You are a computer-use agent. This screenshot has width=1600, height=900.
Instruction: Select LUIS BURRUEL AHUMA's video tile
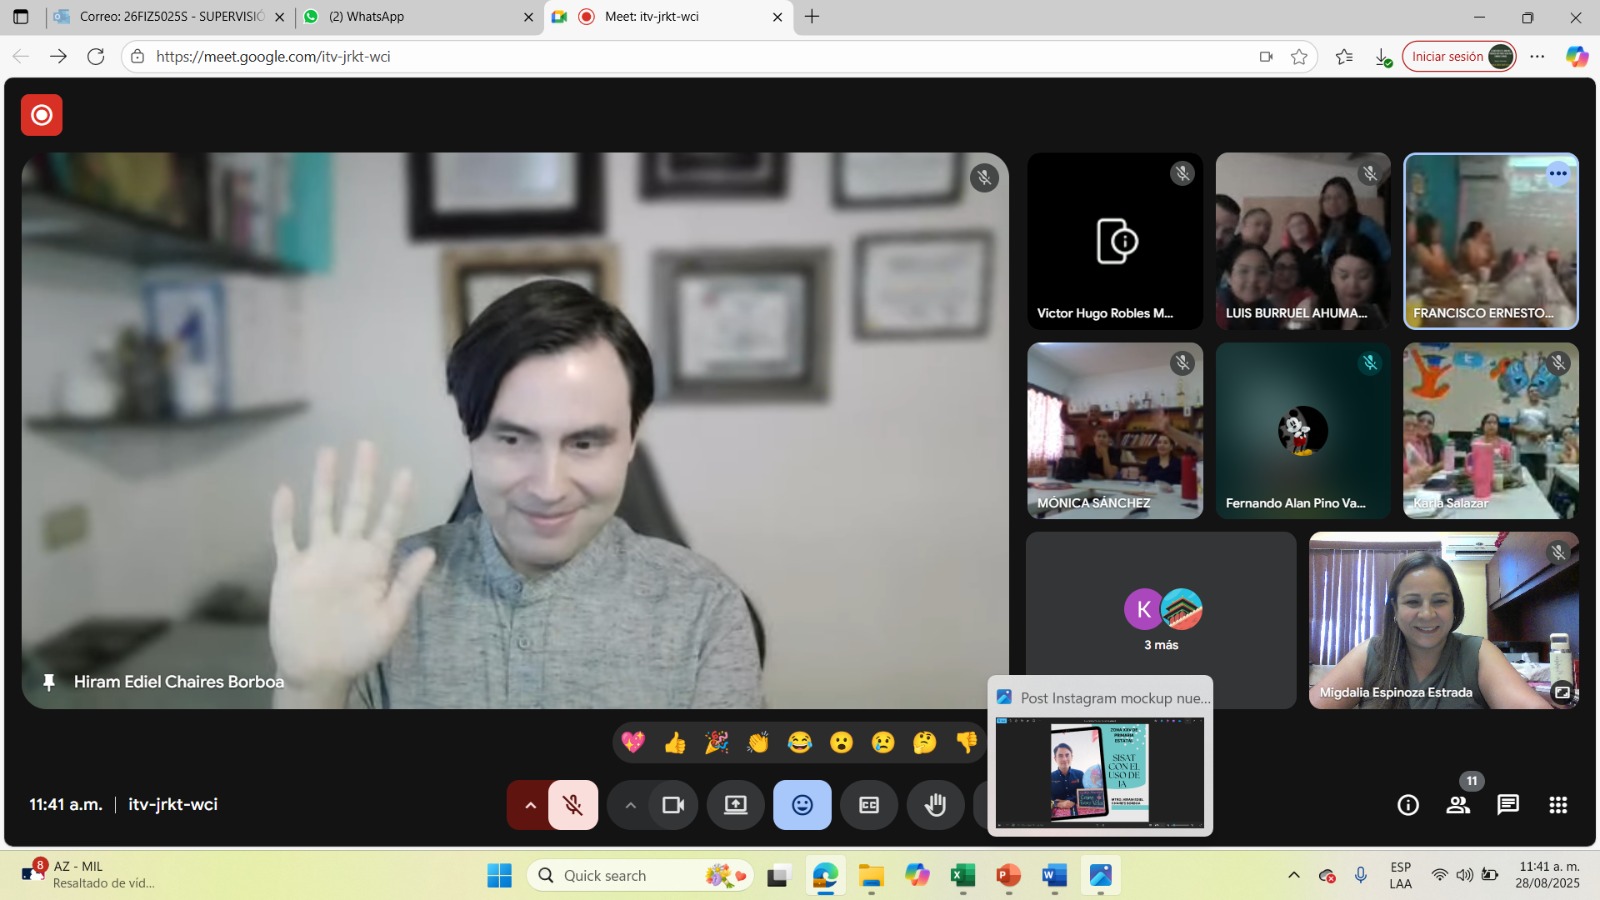click(1303, 241)
